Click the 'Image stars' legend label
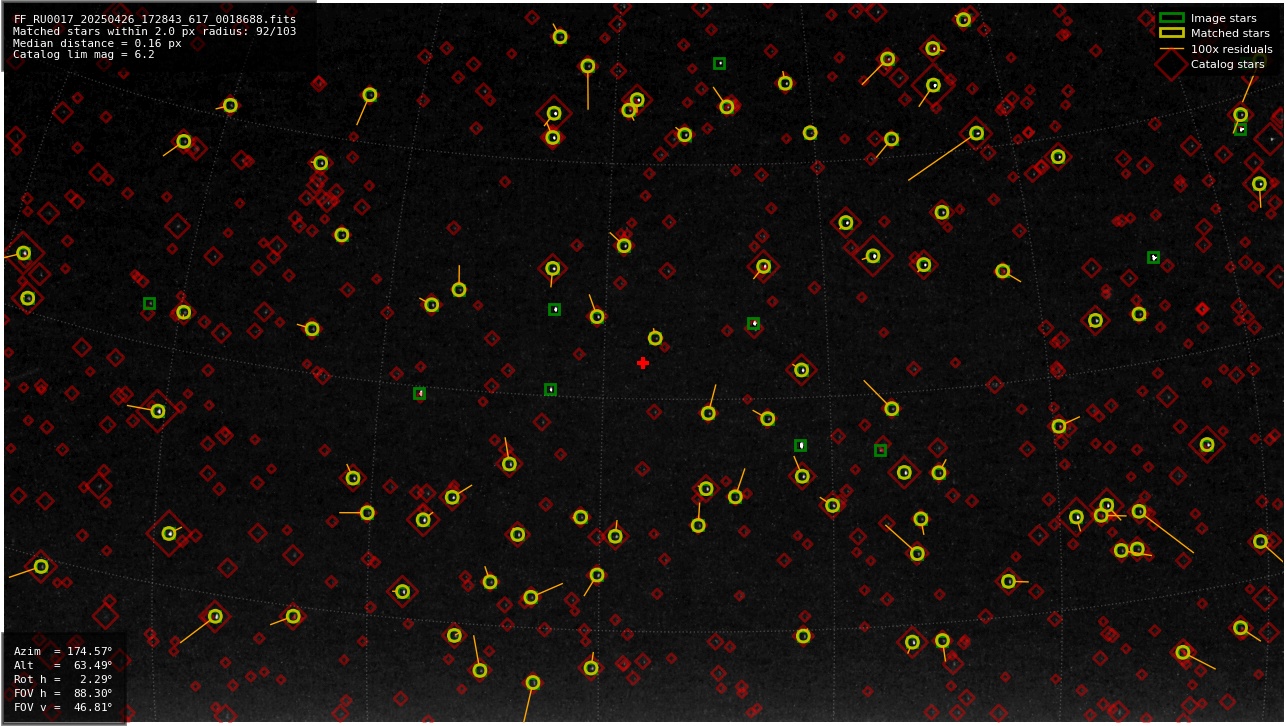 click(x=1223, y=18)
